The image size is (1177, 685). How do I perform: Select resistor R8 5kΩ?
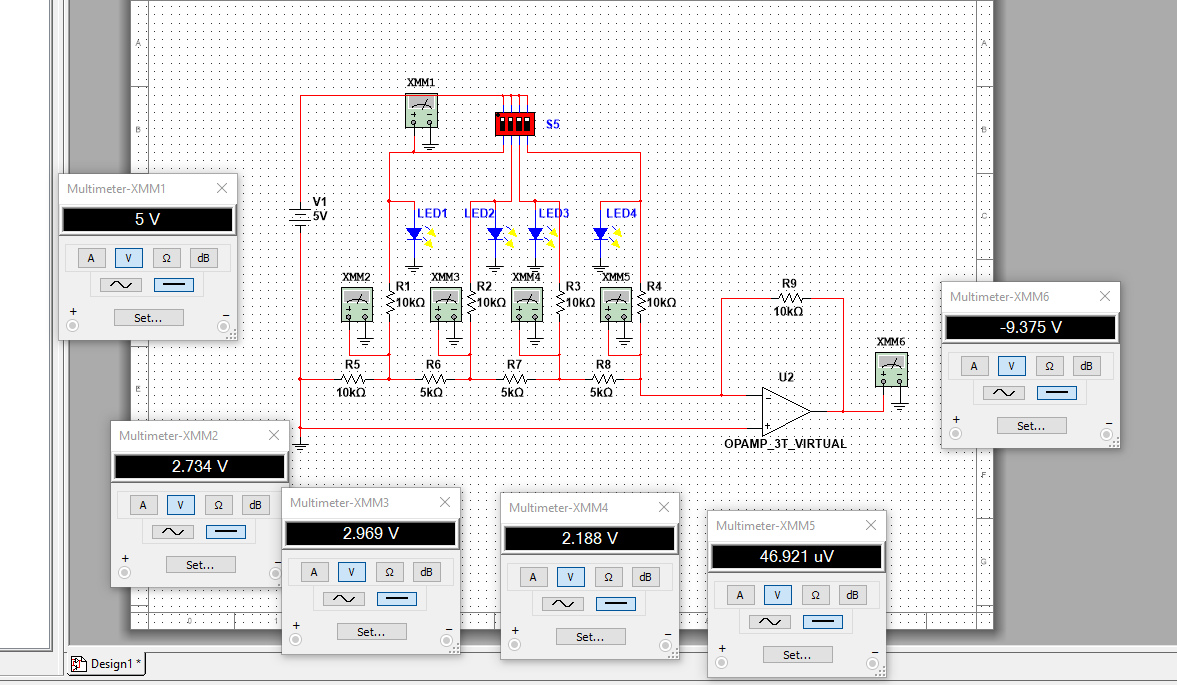(x=603, y=379)
